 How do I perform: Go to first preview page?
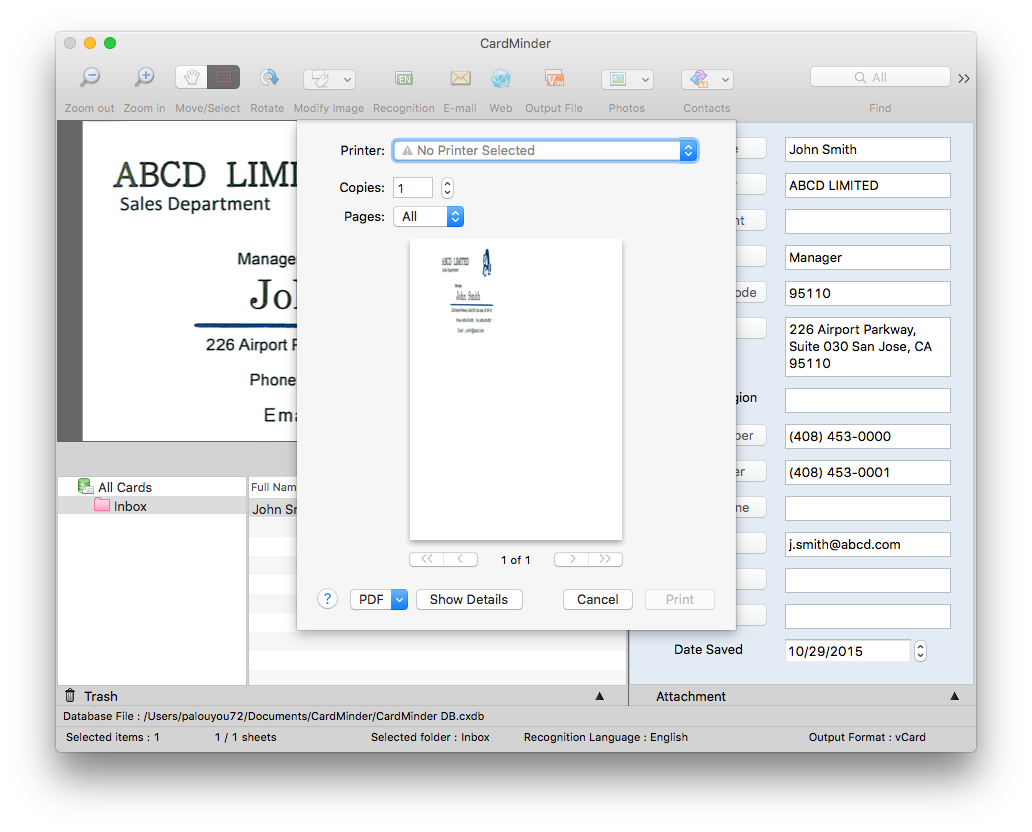[426, 559]
